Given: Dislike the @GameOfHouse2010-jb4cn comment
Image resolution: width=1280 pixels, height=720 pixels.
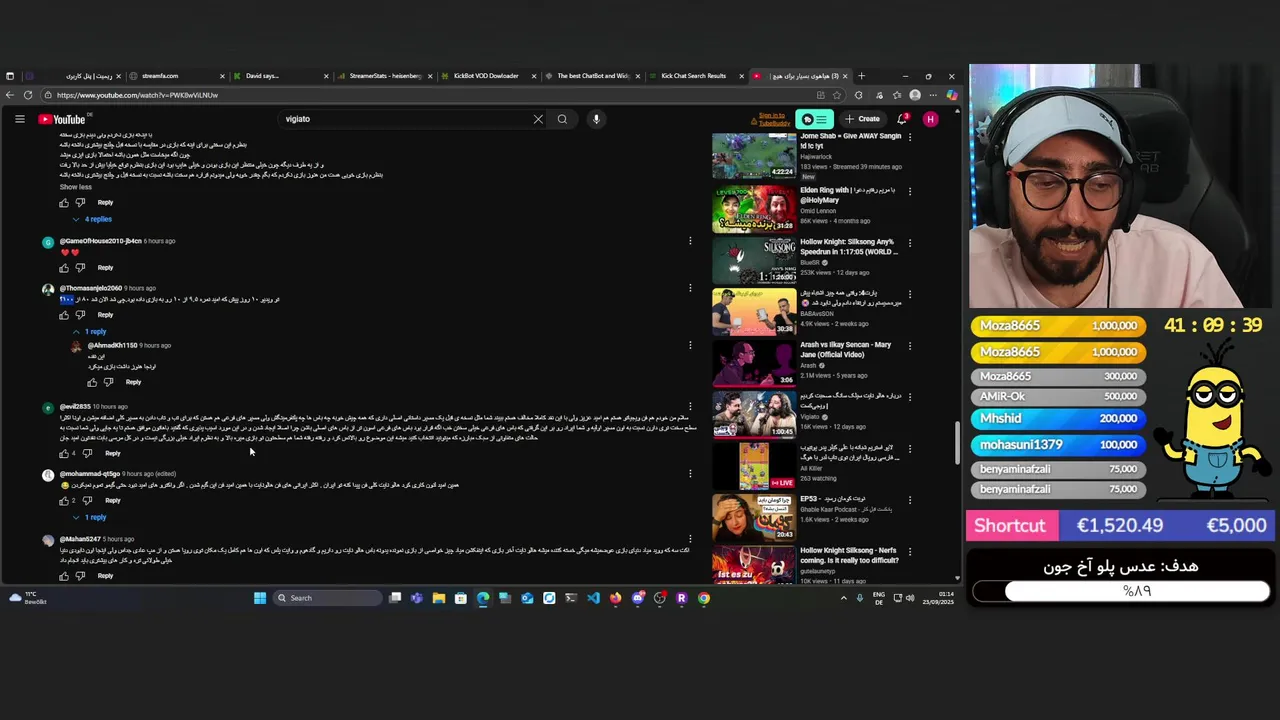Looking at the screenshot, I should point(81,268).
